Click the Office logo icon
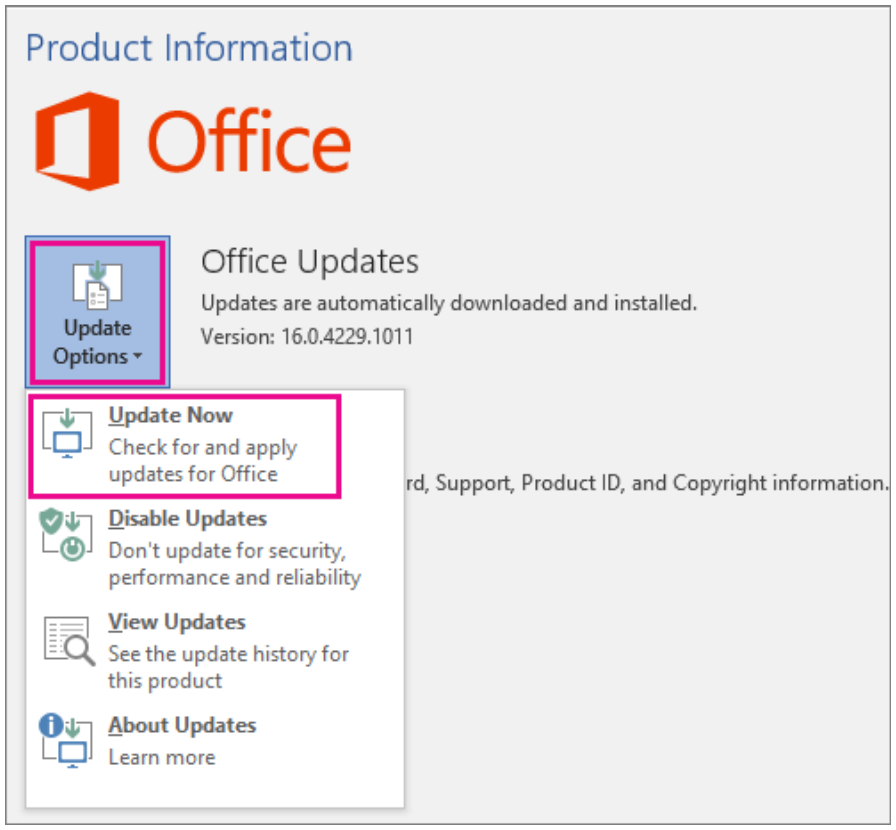The height and width of the screenshot is (830, 896). [78, 141]
